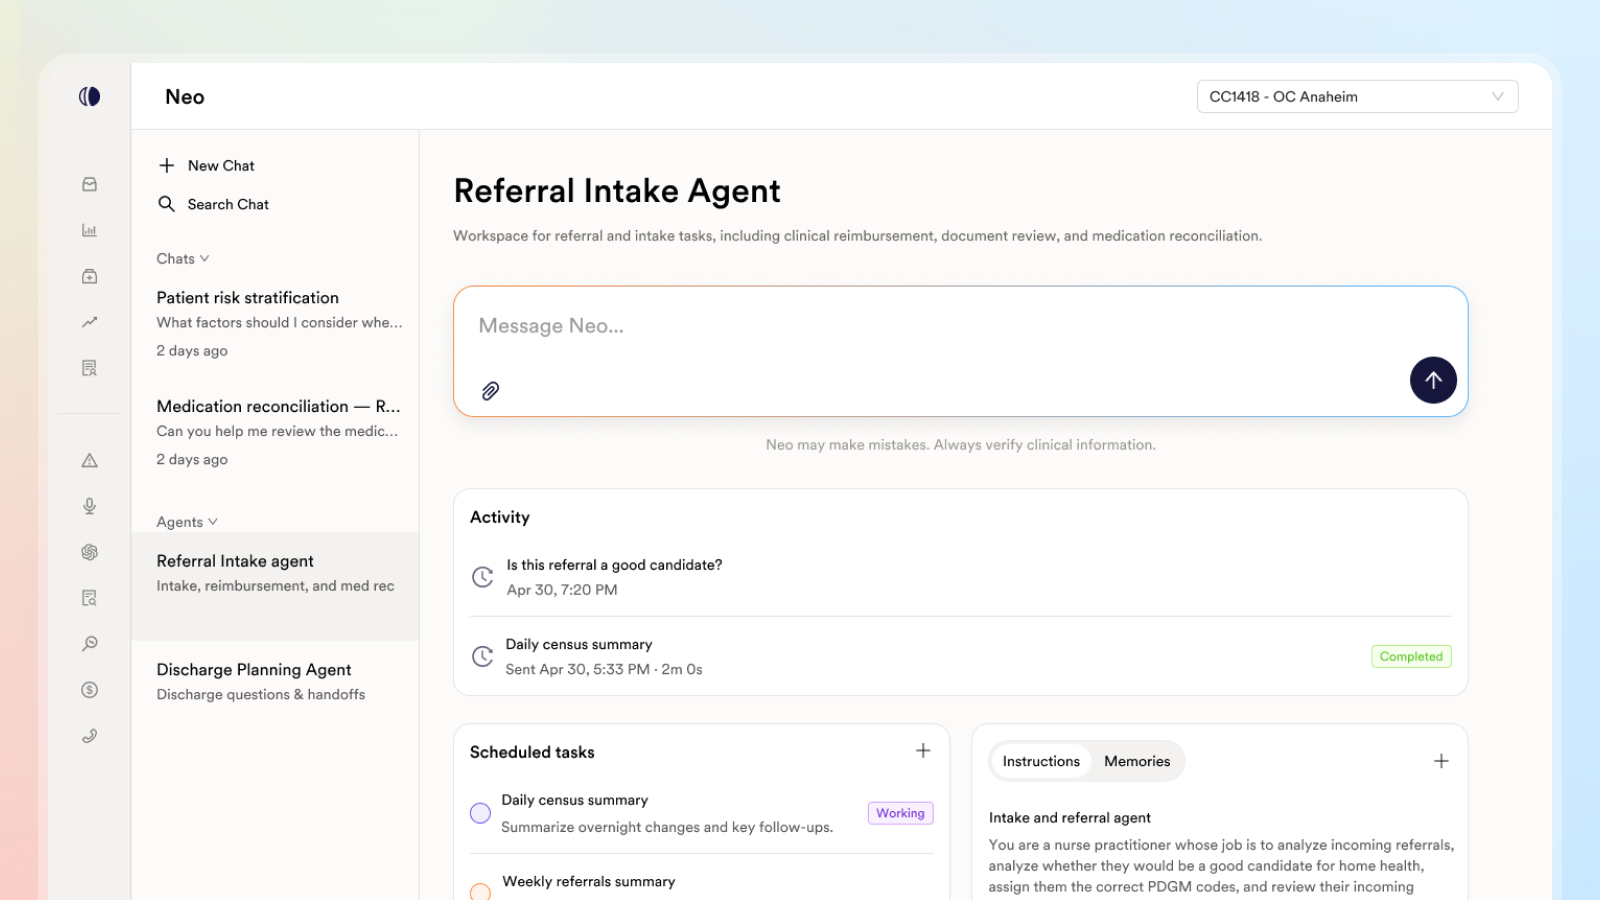Toggle the Weekly referrals summary task circle
The height and width of the screenshot is (900, 1600).
click(480, 892)
